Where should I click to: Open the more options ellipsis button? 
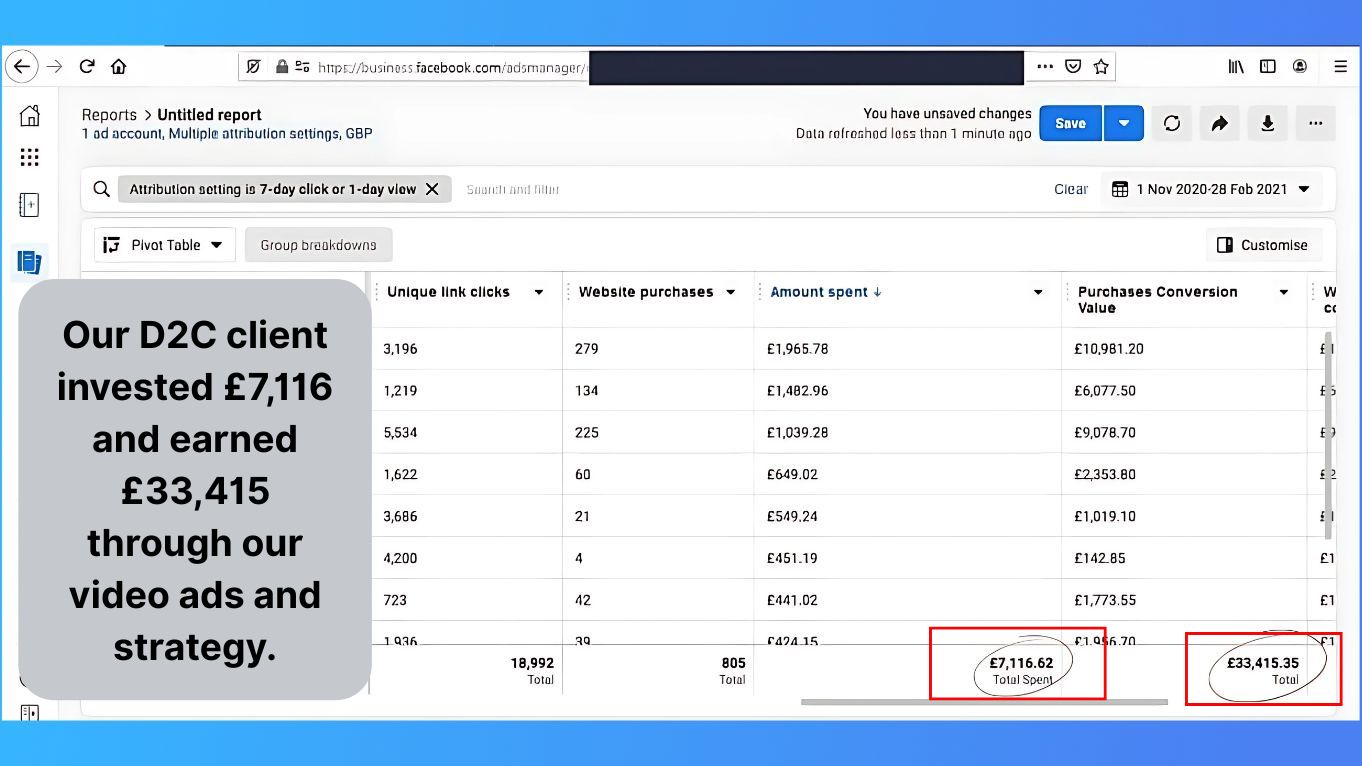[1315, 124]
